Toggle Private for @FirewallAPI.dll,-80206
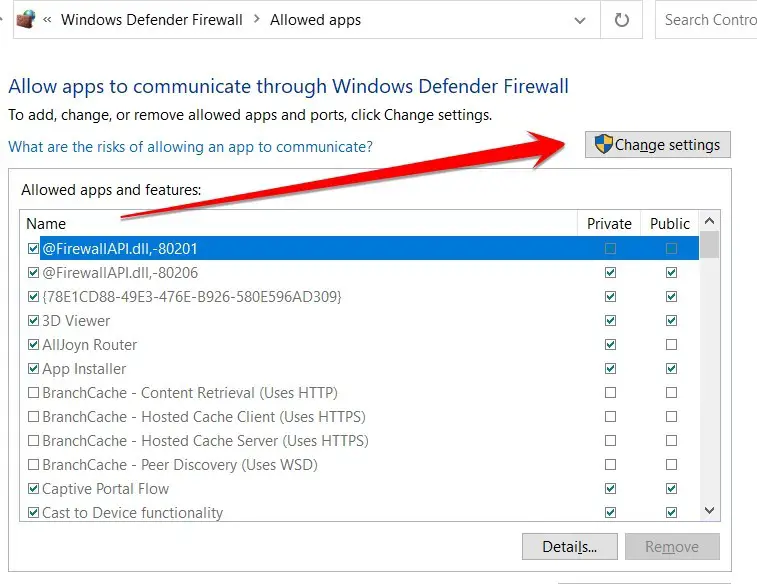The width and height of the screenshot is (757, 584). [x=610, y=273]
